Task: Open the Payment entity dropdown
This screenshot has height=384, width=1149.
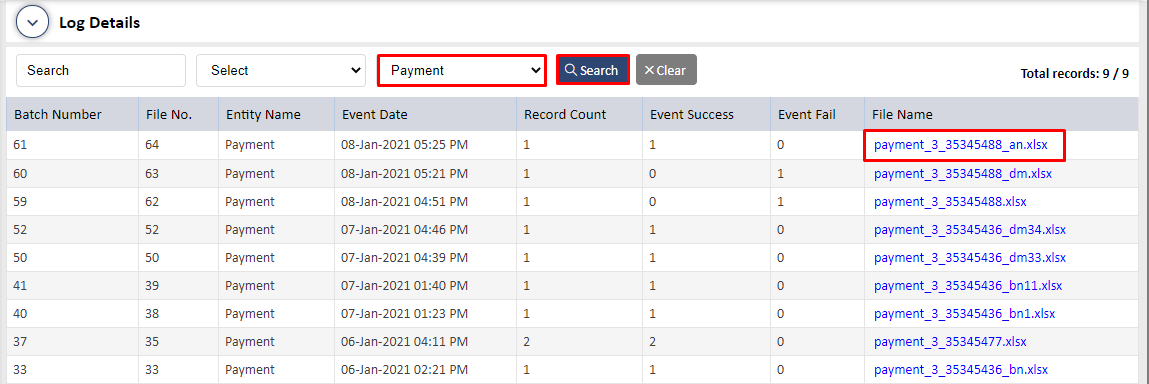Action: pos(462,70)
